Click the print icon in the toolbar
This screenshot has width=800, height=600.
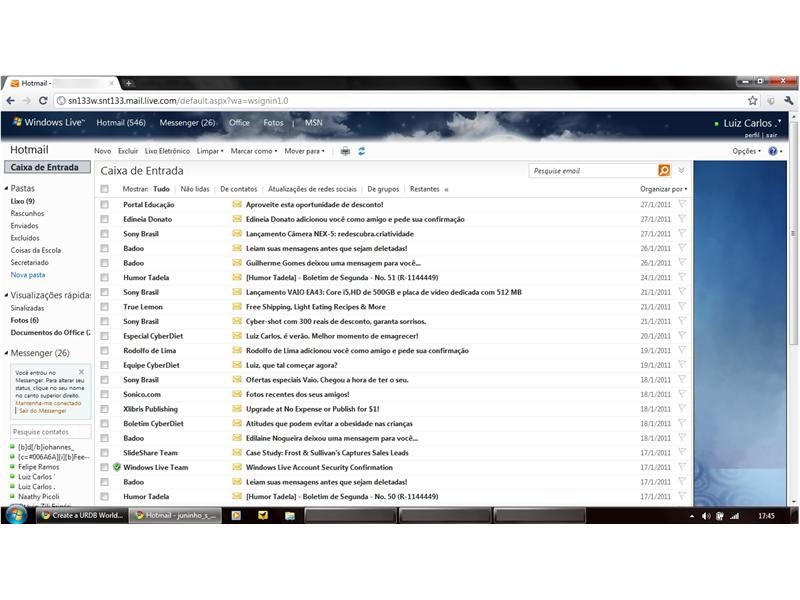tap(345, 151)
